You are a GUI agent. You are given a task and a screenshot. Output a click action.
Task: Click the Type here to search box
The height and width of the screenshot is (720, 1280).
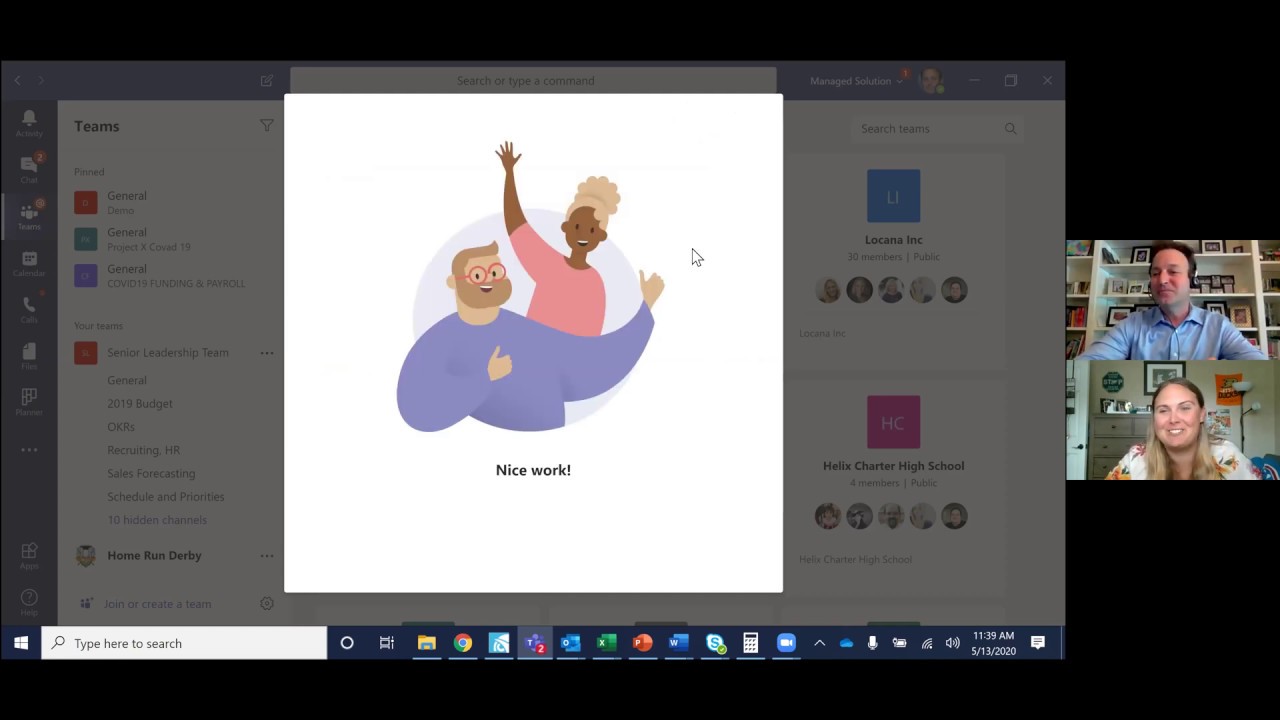[185, 643]
